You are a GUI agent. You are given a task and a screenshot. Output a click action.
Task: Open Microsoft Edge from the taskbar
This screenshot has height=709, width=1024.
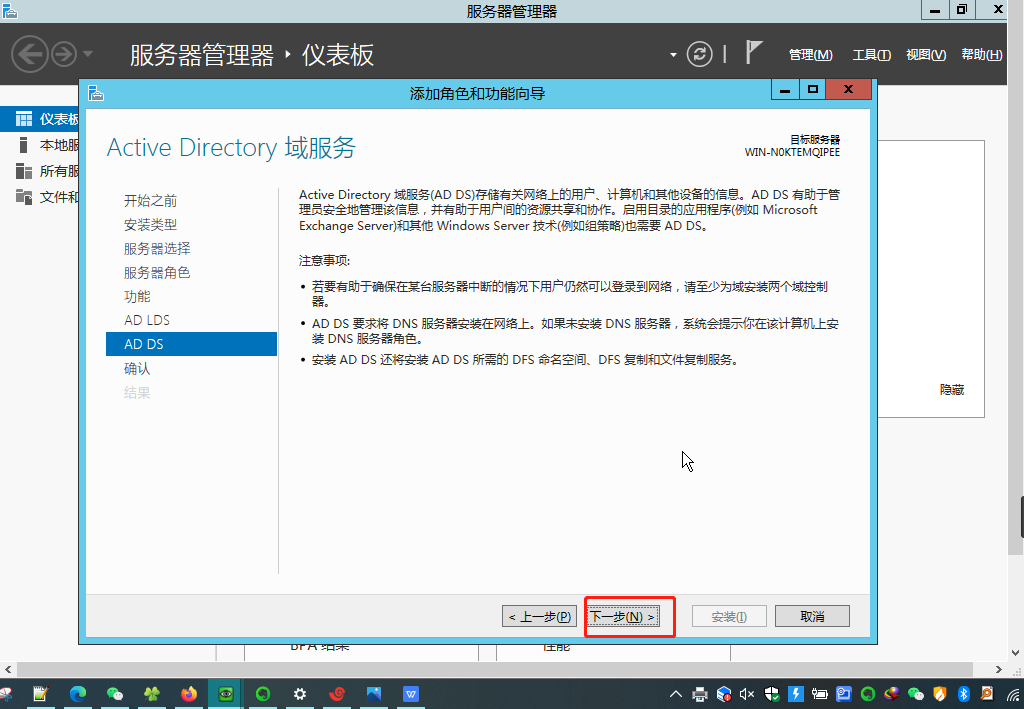[x=78, y=693]
